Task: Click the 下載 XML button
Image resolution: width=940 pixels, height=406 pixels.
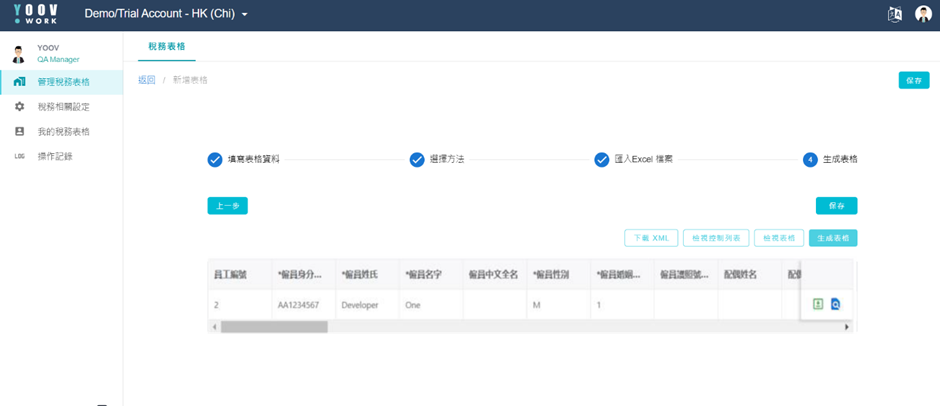Action: 651,238
